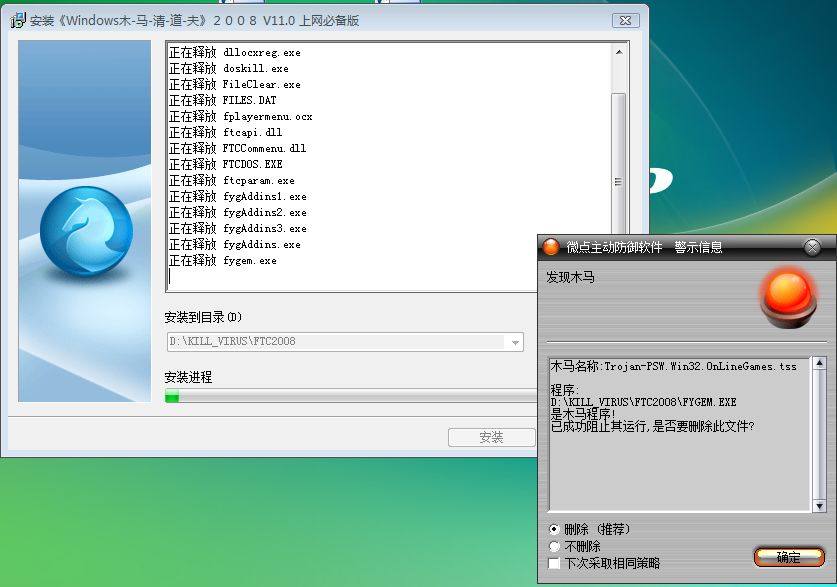Select the 删除 (推荐) radio option

pyautogui.click(x=554, y=529)
